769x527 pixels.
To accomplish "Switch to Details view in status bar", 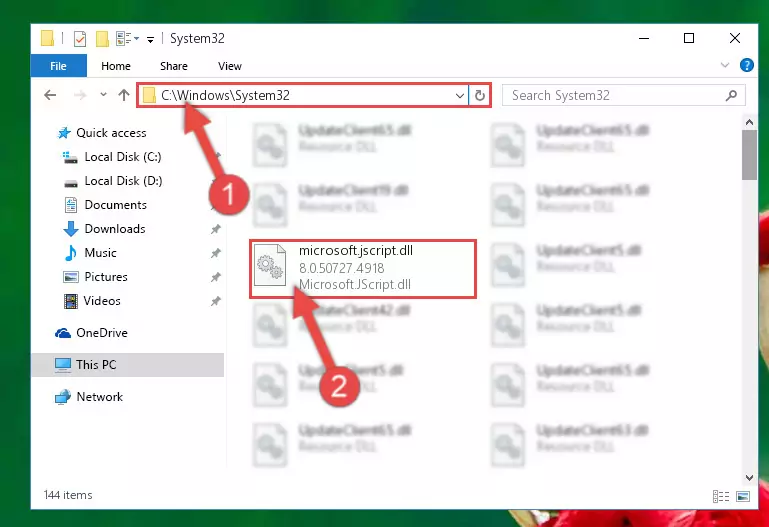I will pos(720,497).
